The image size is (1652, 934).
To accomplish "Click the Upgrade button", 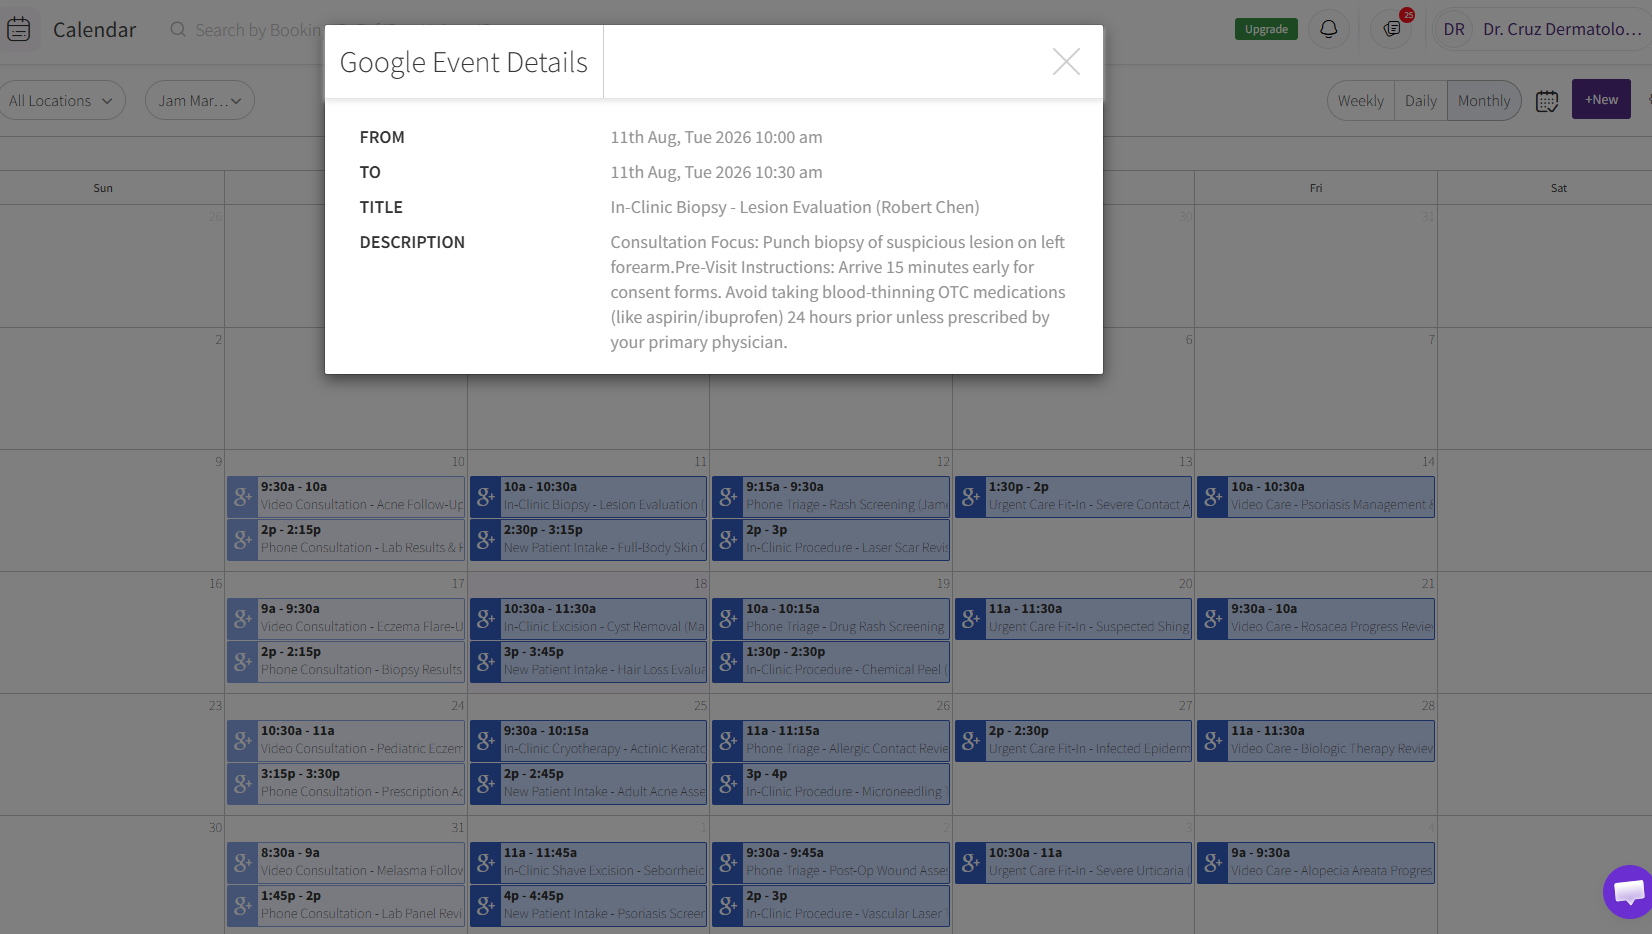I will [1266, 29].
